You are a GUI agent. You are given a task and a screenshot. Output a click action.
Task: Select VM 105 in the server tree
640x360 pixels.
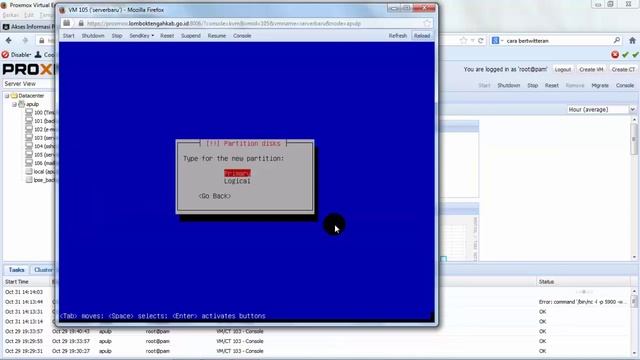(40, 155)
